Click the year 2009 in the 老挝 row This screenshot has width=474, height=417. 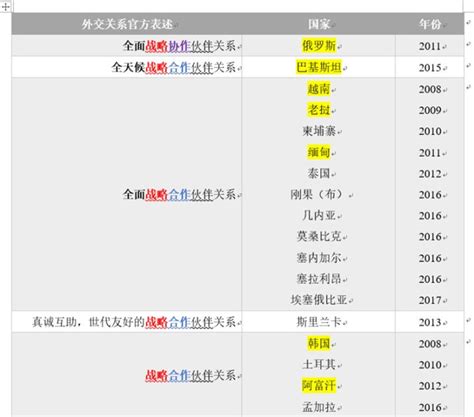coord(430,110)
